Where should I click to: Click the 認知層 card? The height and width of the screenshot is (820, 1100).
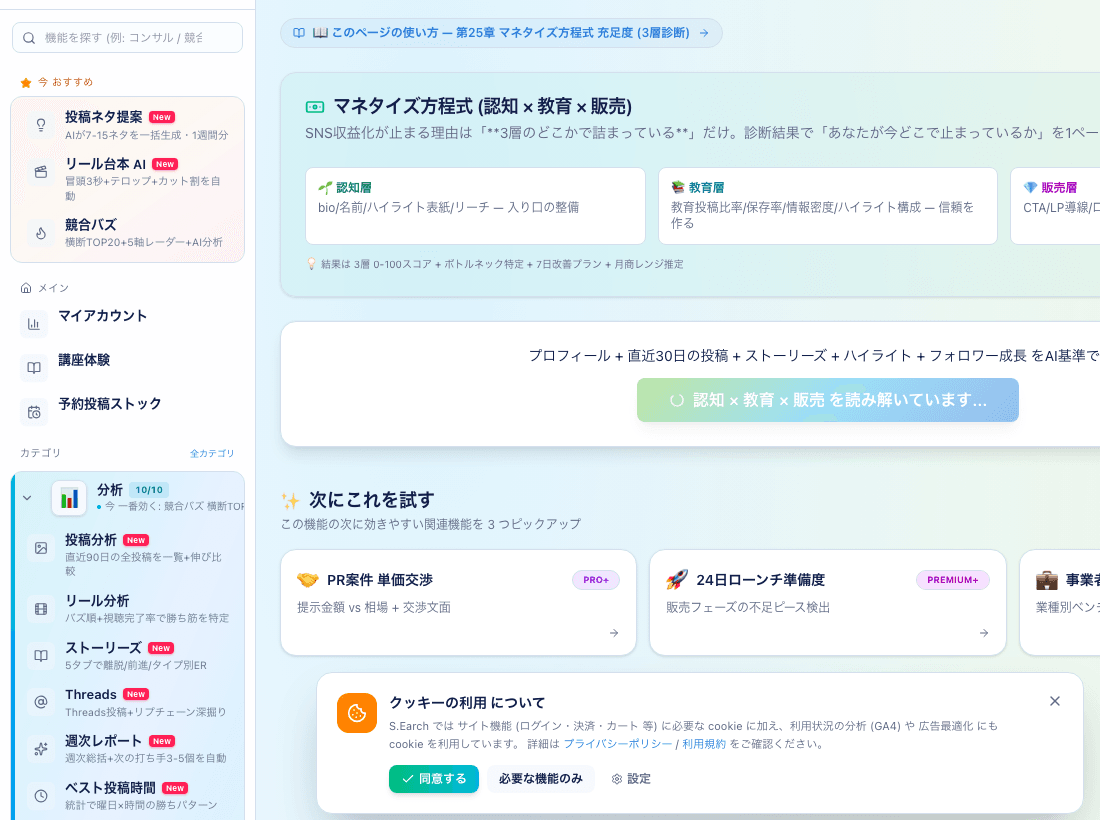click(475, 206)
